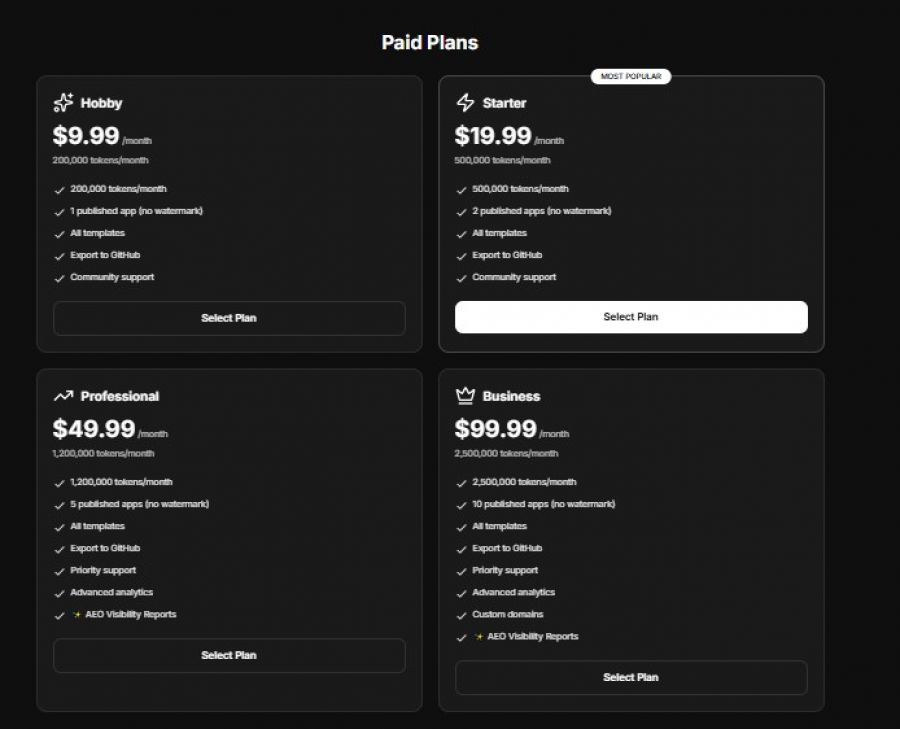Click the Professional plan trending-arrow icon
This screenshot has height=729, width=900.
(63, 394)
